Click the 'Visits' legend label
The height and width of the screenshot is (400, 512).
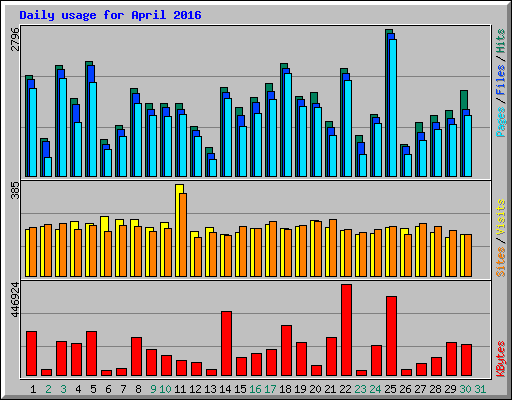[x=501, y=218]
